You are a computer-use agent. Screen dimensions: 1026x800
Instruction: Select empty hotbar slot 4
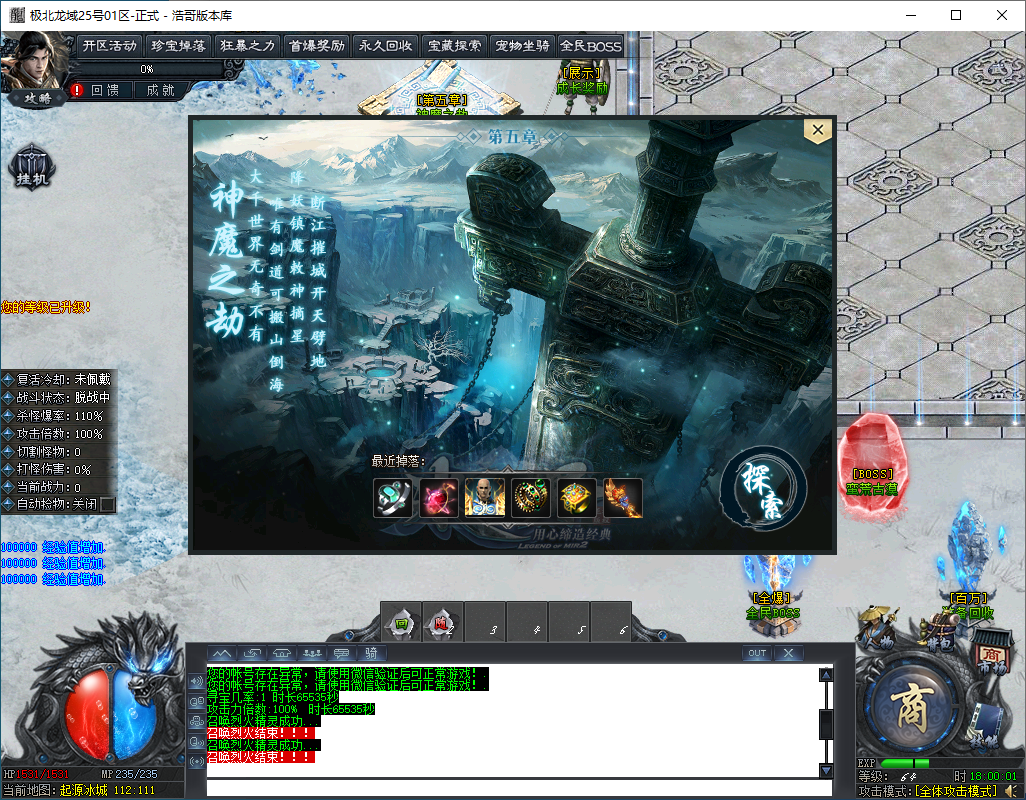527,623
